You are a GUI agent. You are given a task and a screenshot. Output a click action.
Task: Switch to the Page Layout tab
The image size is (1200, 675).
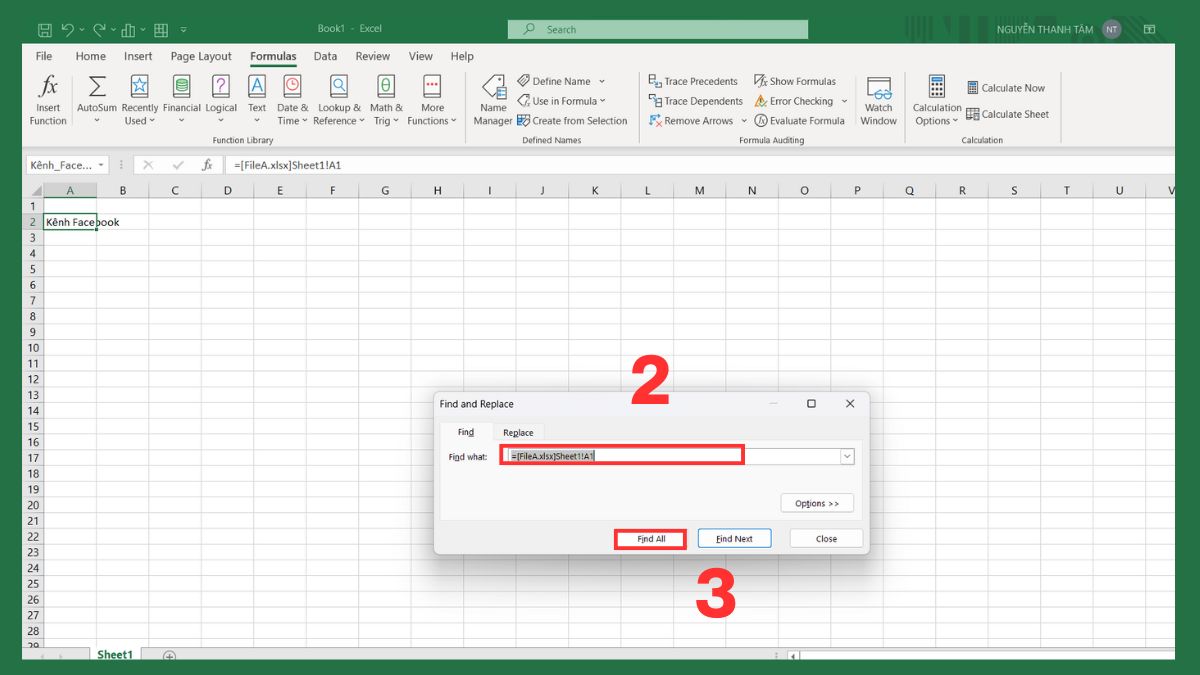(x=201, y=56)
